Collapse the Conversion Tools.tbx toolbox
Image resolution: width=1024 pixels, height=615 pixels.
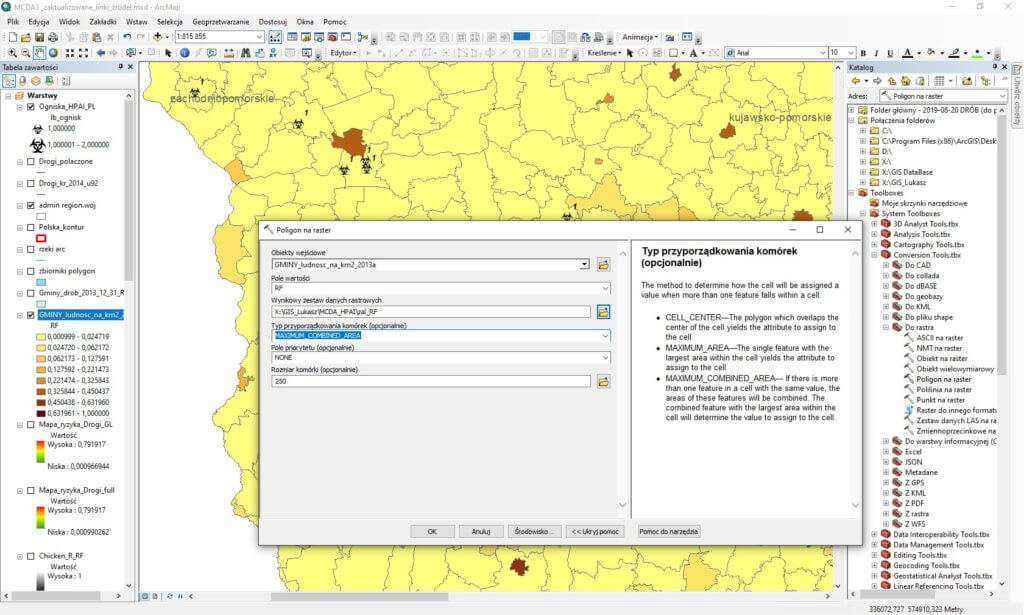click(x=874, y=255)
